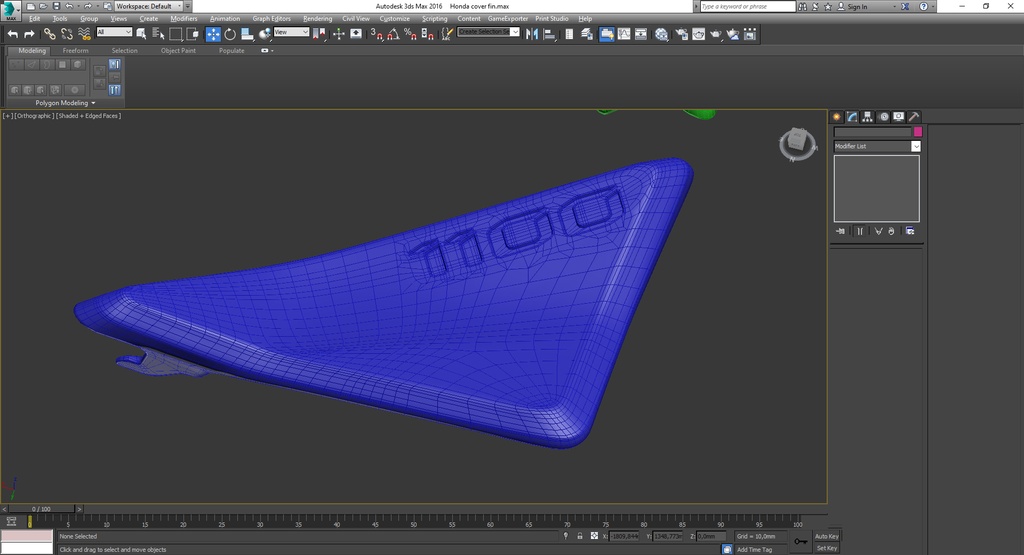Screen dimensions: 1024x555
Task: Toggle the modeling Ribbon display
Action: (x=607, y=34)
